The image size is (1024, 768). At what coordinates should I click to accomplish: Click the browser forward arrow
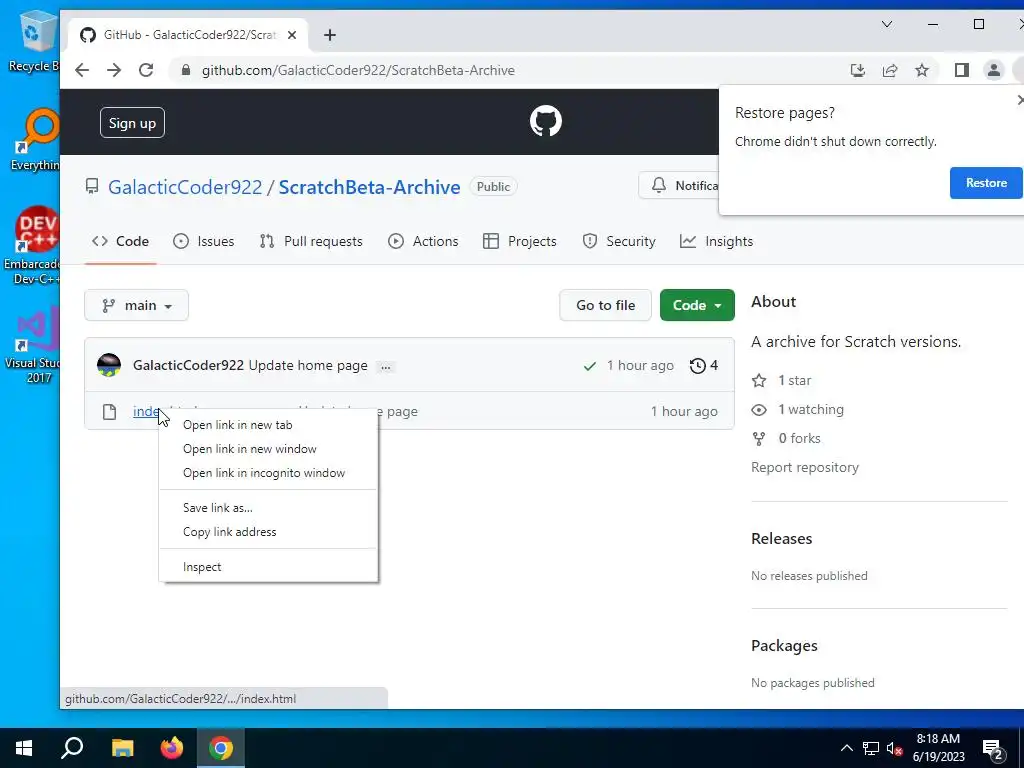click(x=114, y=71)
